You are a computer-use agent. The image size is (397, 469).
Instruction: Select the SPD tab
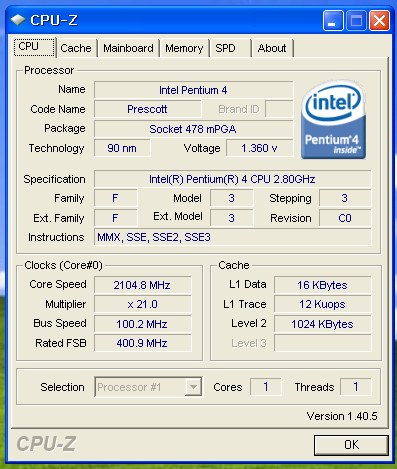[230, 48]
